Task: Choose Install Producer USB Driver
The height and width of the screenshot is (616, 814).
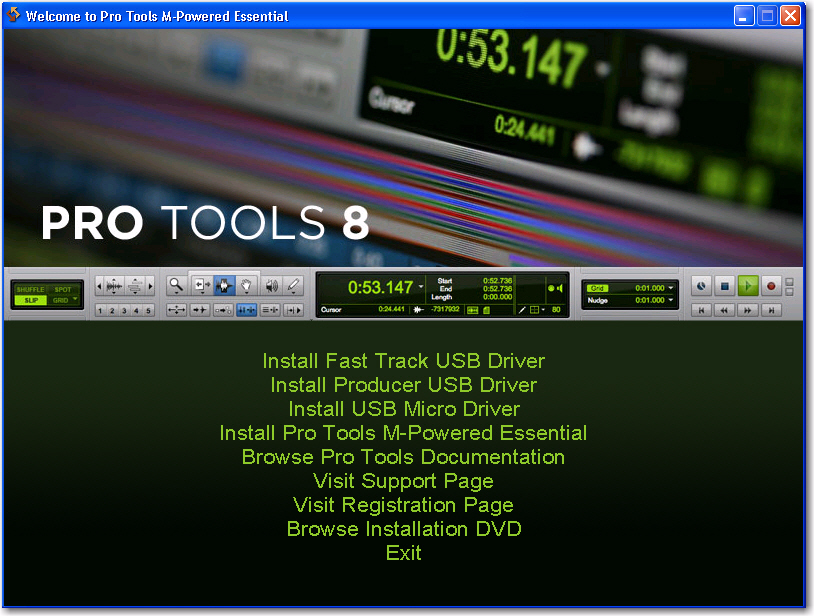Action: click(403, 385)
